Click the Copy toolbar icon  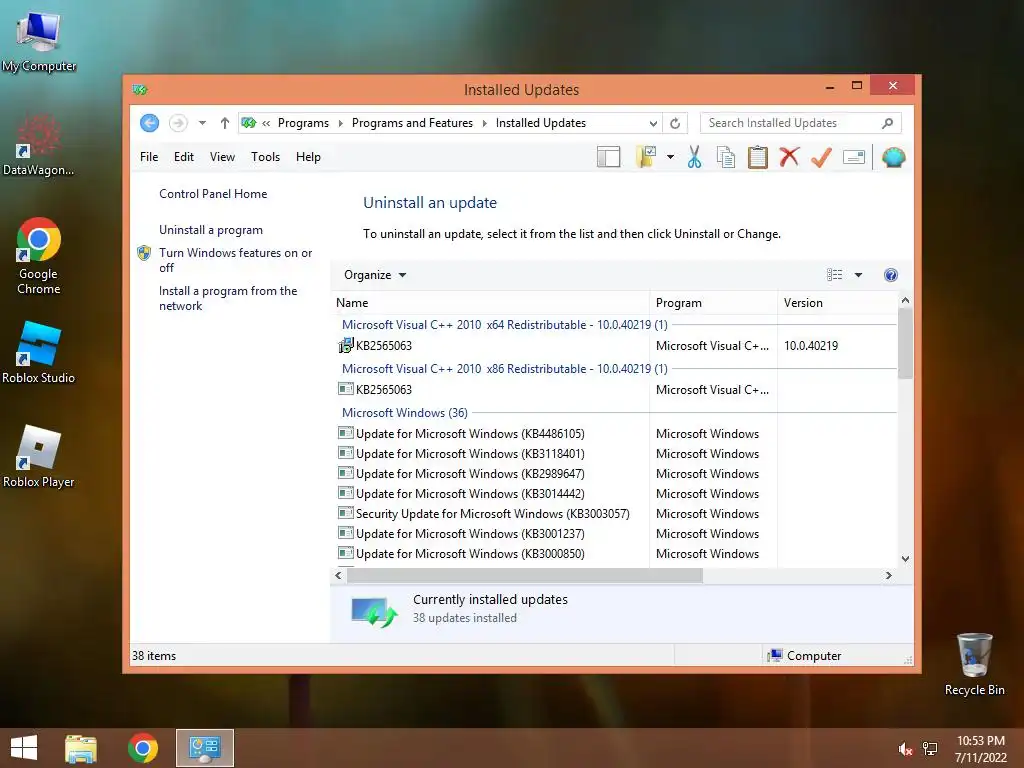tap(726, 157)
